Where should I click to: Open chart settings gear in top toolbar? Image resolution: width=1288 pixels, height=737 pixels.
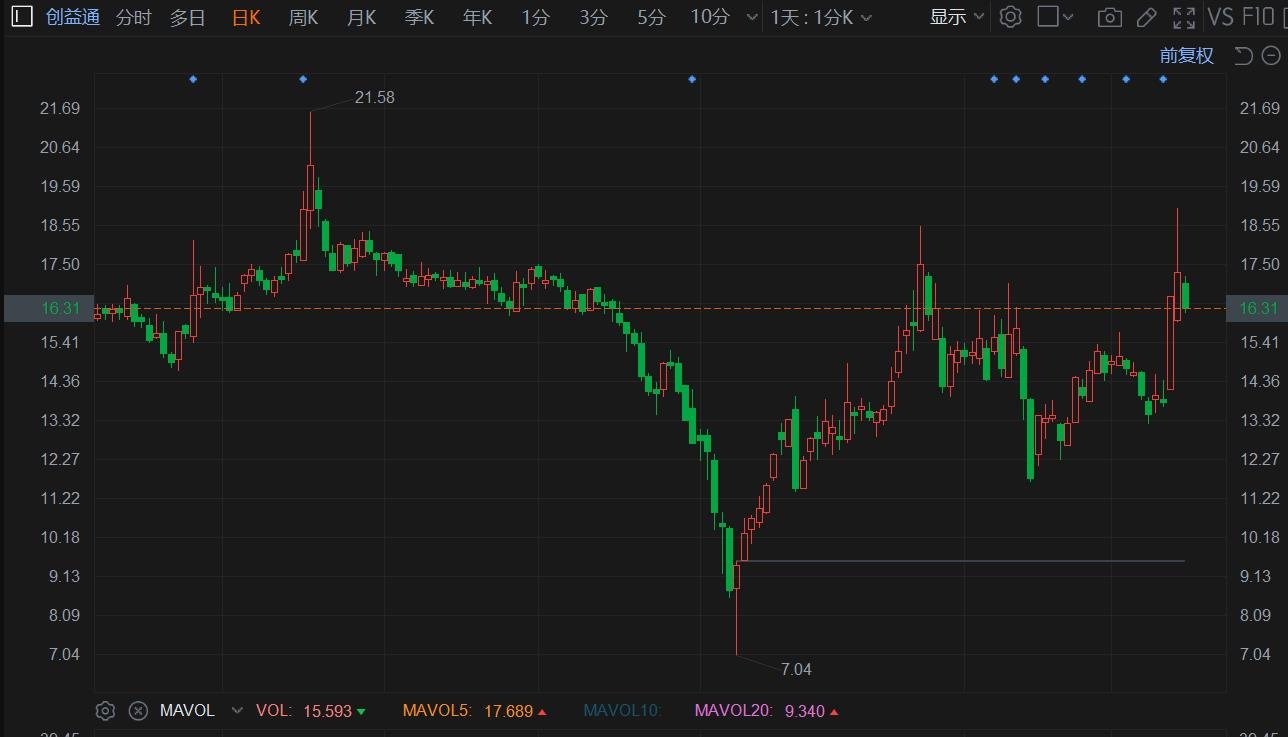[1011, 17]
